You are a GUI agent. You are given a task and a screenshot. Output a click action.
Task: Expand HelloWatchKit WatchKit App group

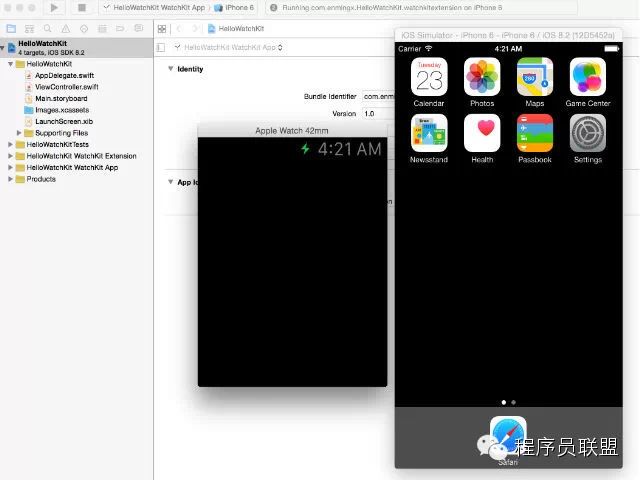coord(11,167)
